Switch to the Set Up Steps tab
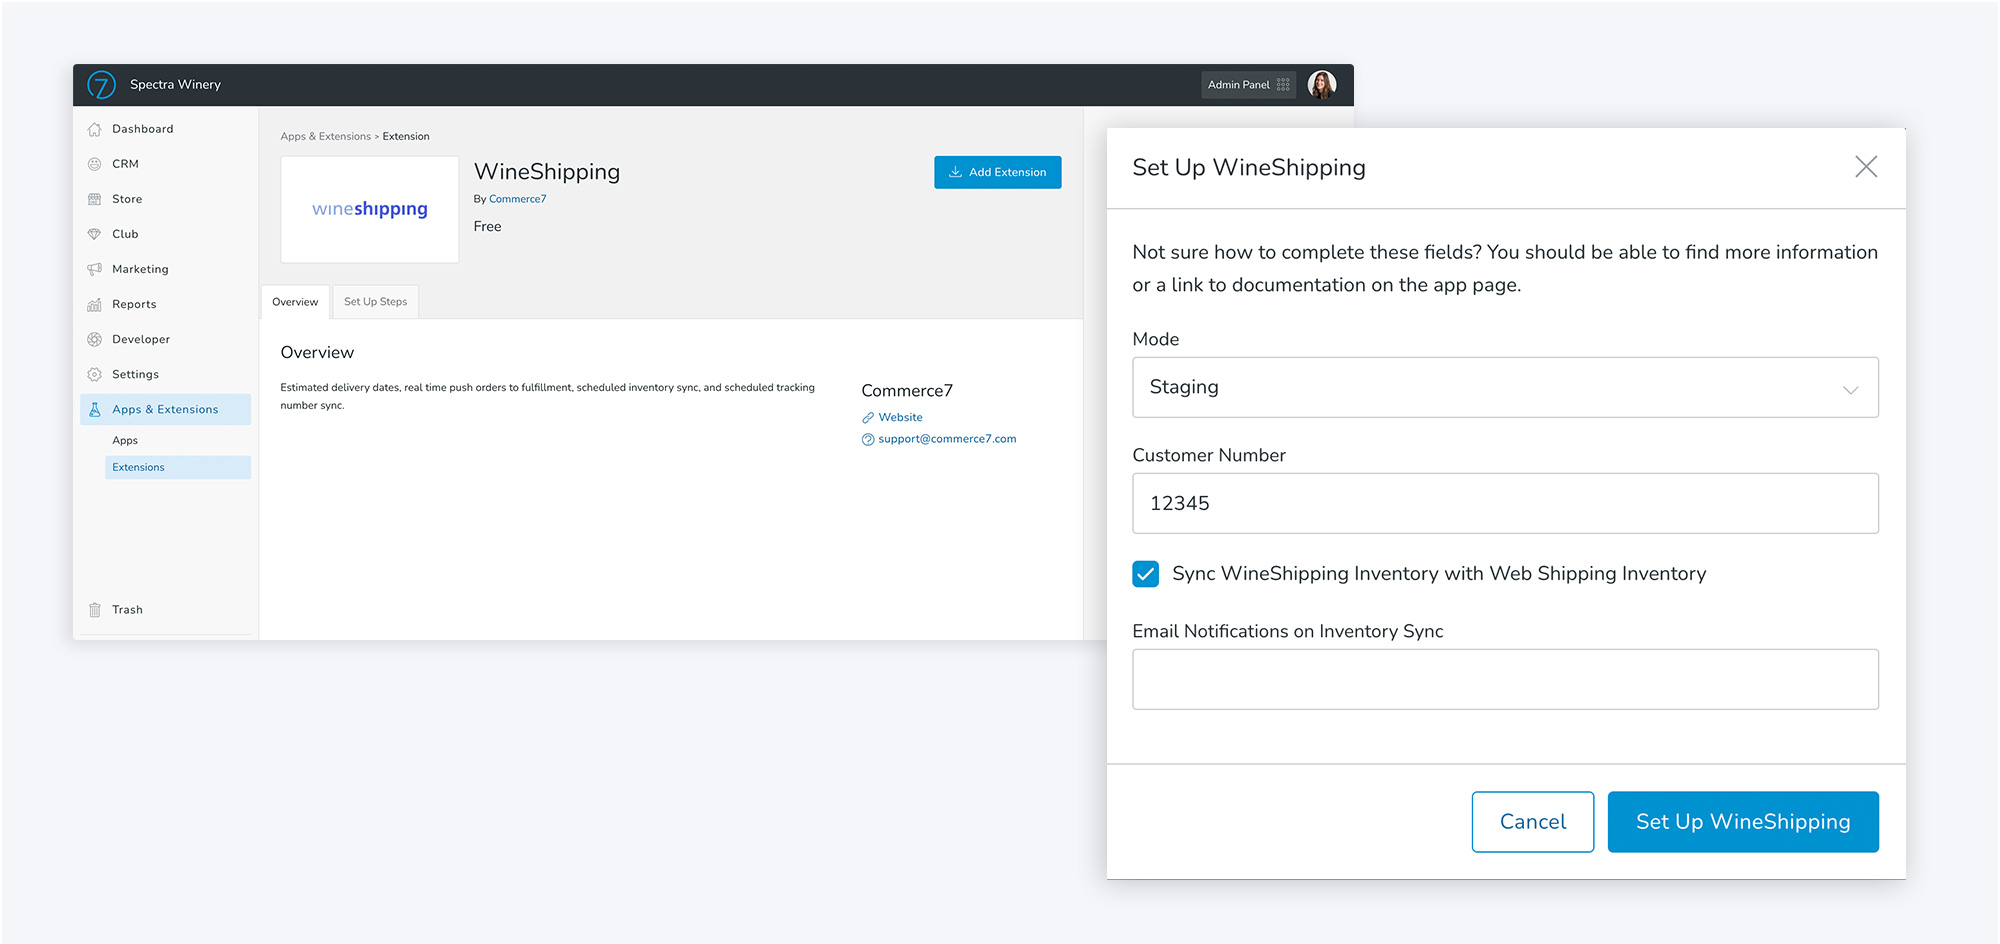 (x=376, y=302)
